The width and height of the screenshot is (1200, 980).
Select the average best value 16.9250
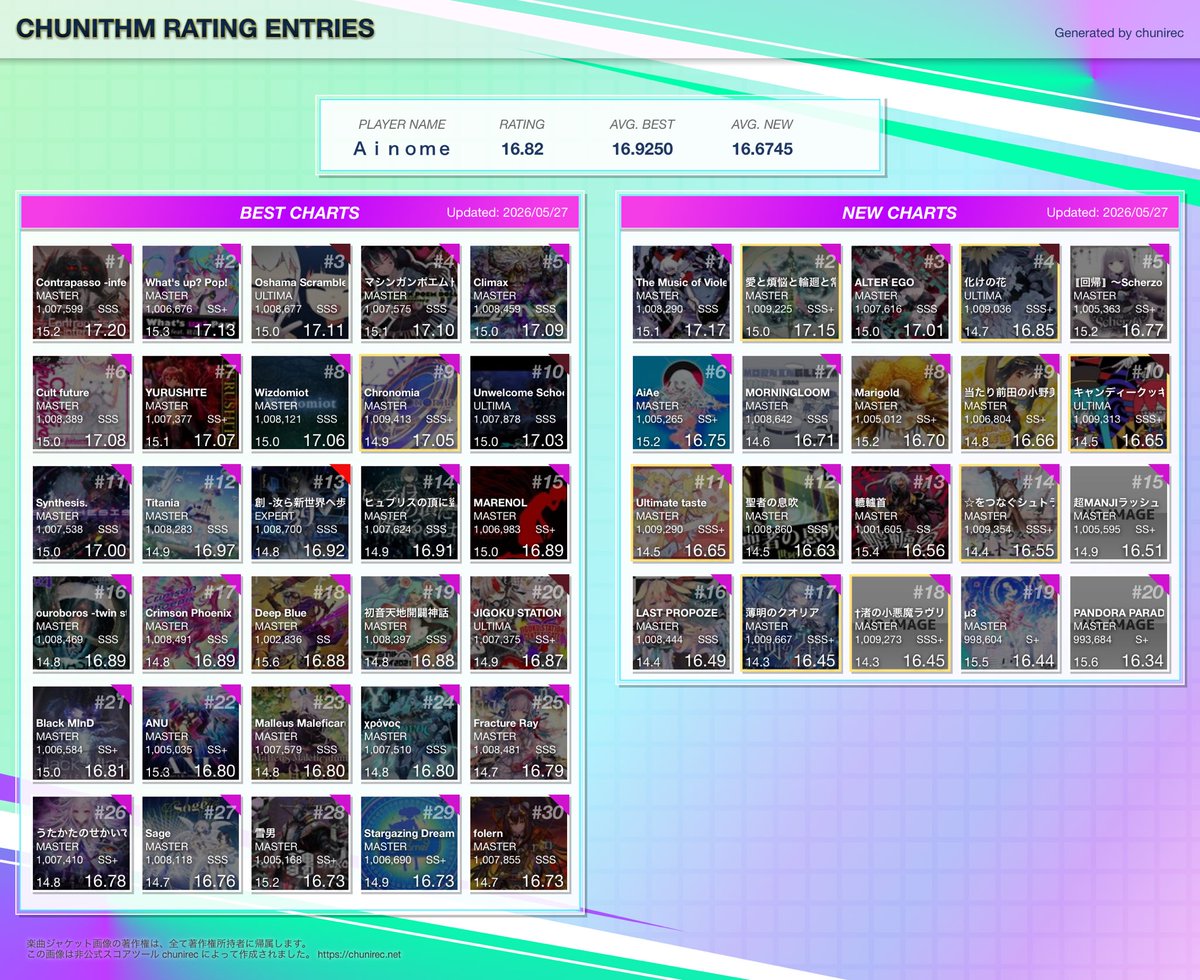[642, 149]
